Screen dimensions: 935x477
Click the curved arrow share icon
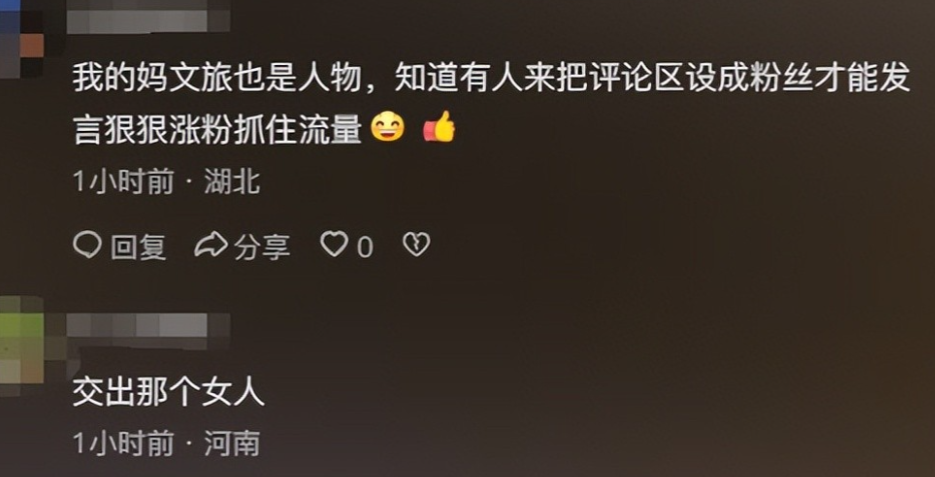pyautogui.click(x=211, y=245)
